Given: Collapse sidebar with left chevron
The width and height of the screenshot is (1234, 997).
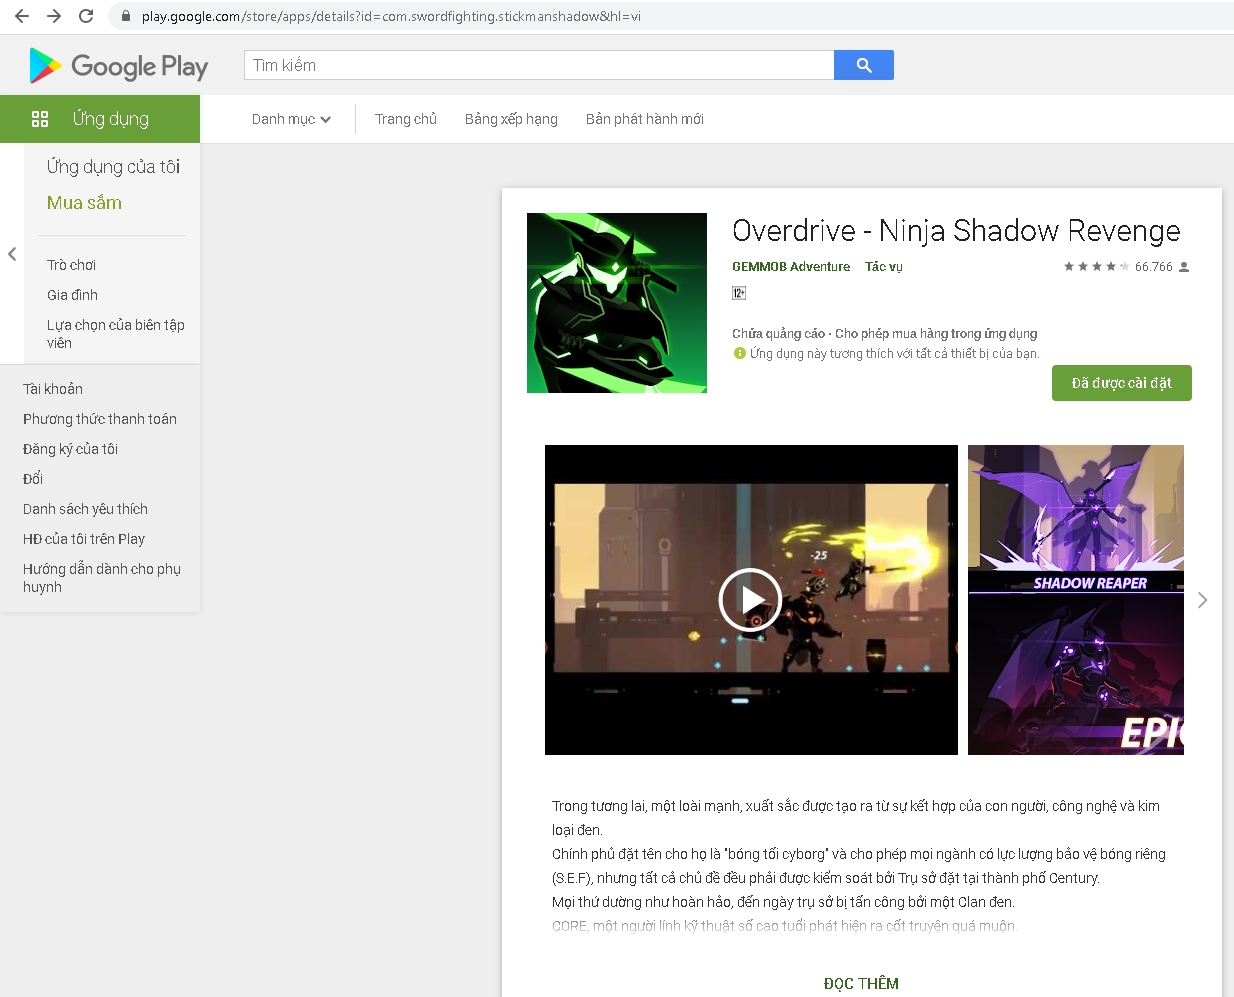Looking at the screenshot, I should point(12,254).
